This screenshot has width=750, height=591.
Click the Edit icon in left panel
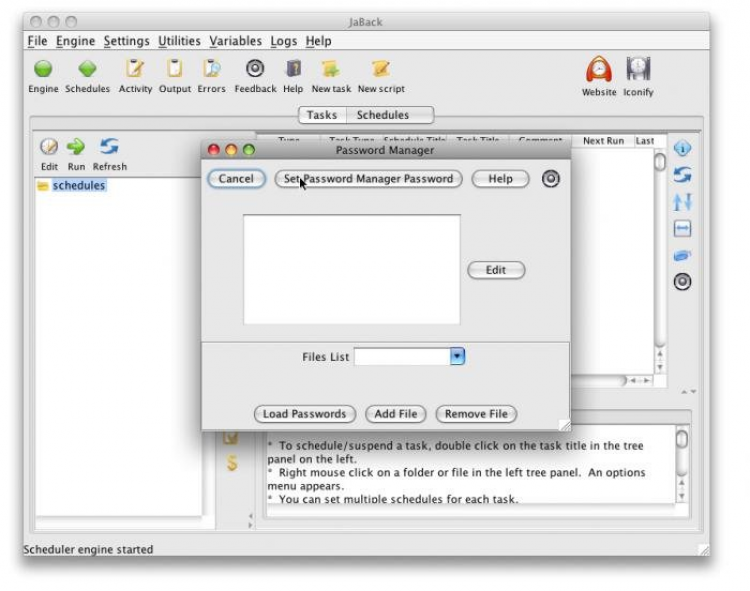coord(49,147)
